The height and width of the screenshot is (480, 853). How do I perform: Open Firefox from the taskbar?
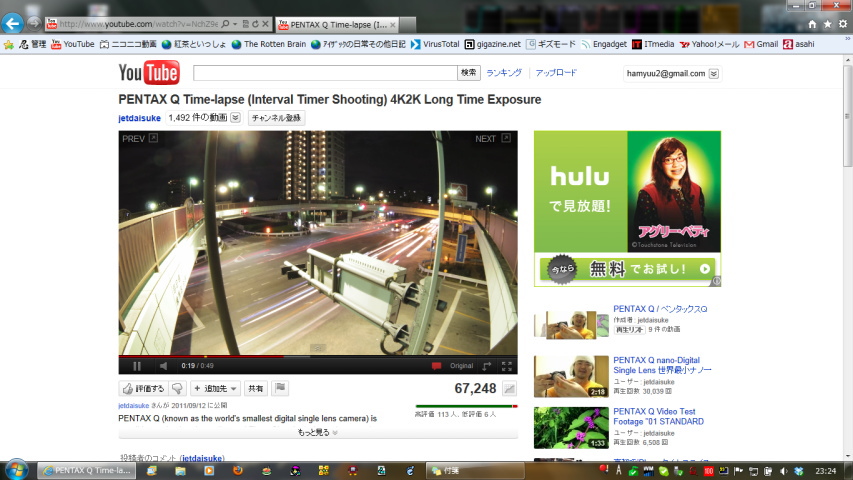(238, 471)
